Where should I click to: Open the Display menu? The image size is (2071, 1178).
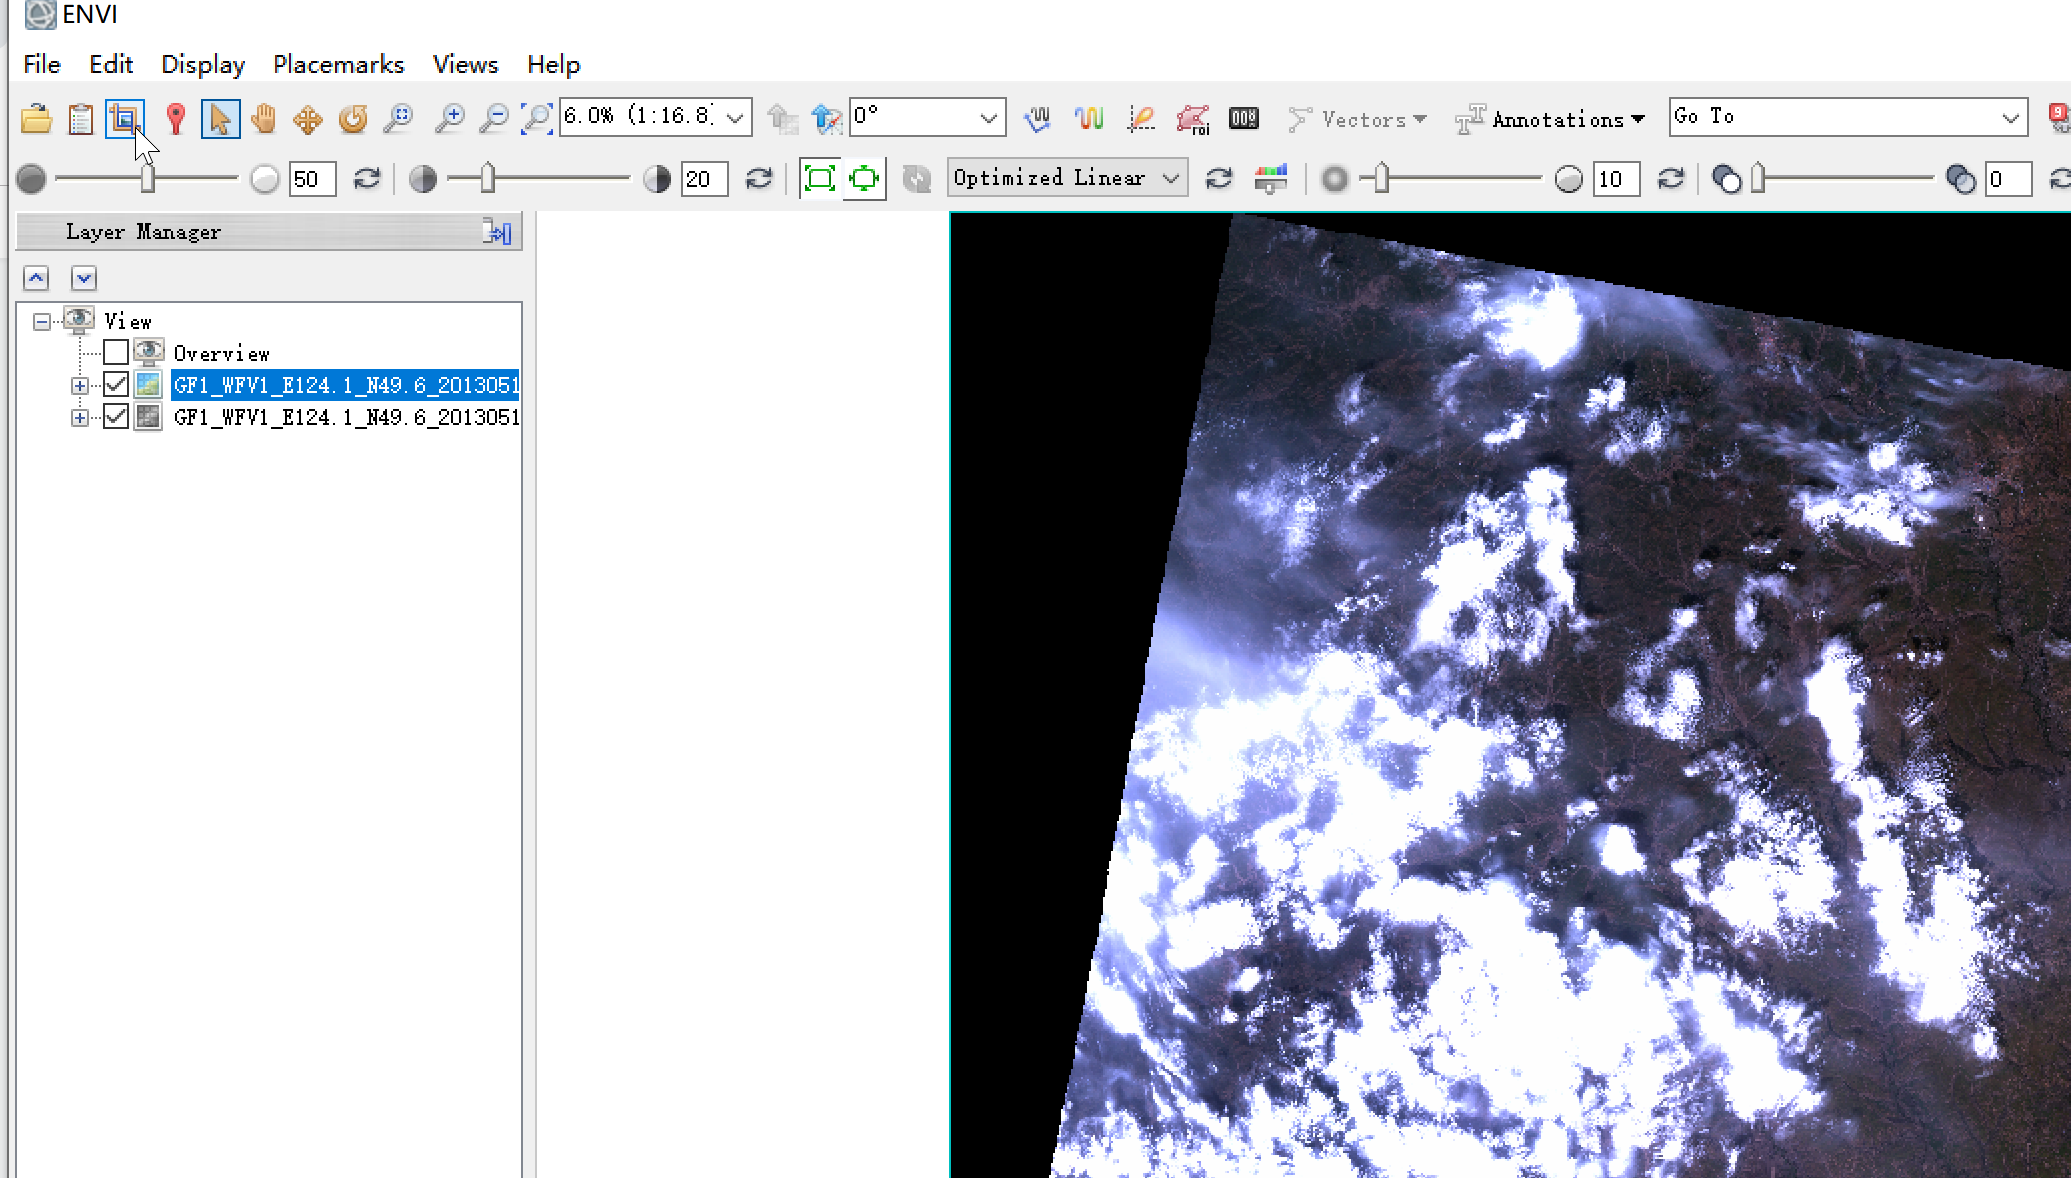pos(203,65)
